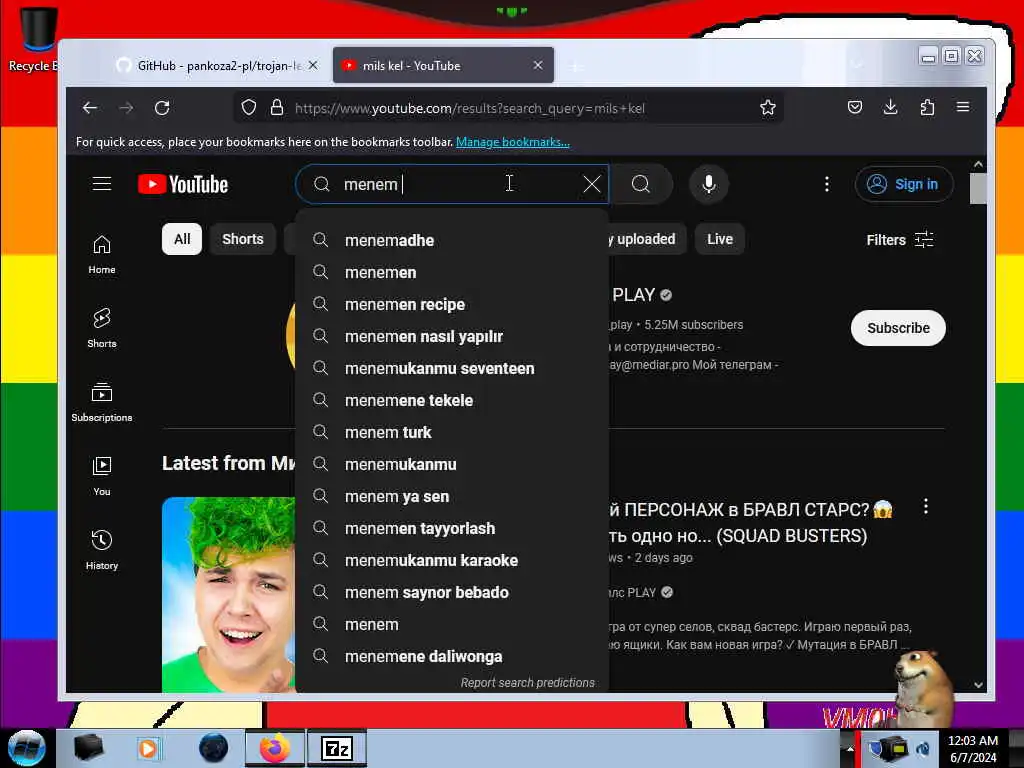Open video options three-dot menu

[x=925, y=506]
